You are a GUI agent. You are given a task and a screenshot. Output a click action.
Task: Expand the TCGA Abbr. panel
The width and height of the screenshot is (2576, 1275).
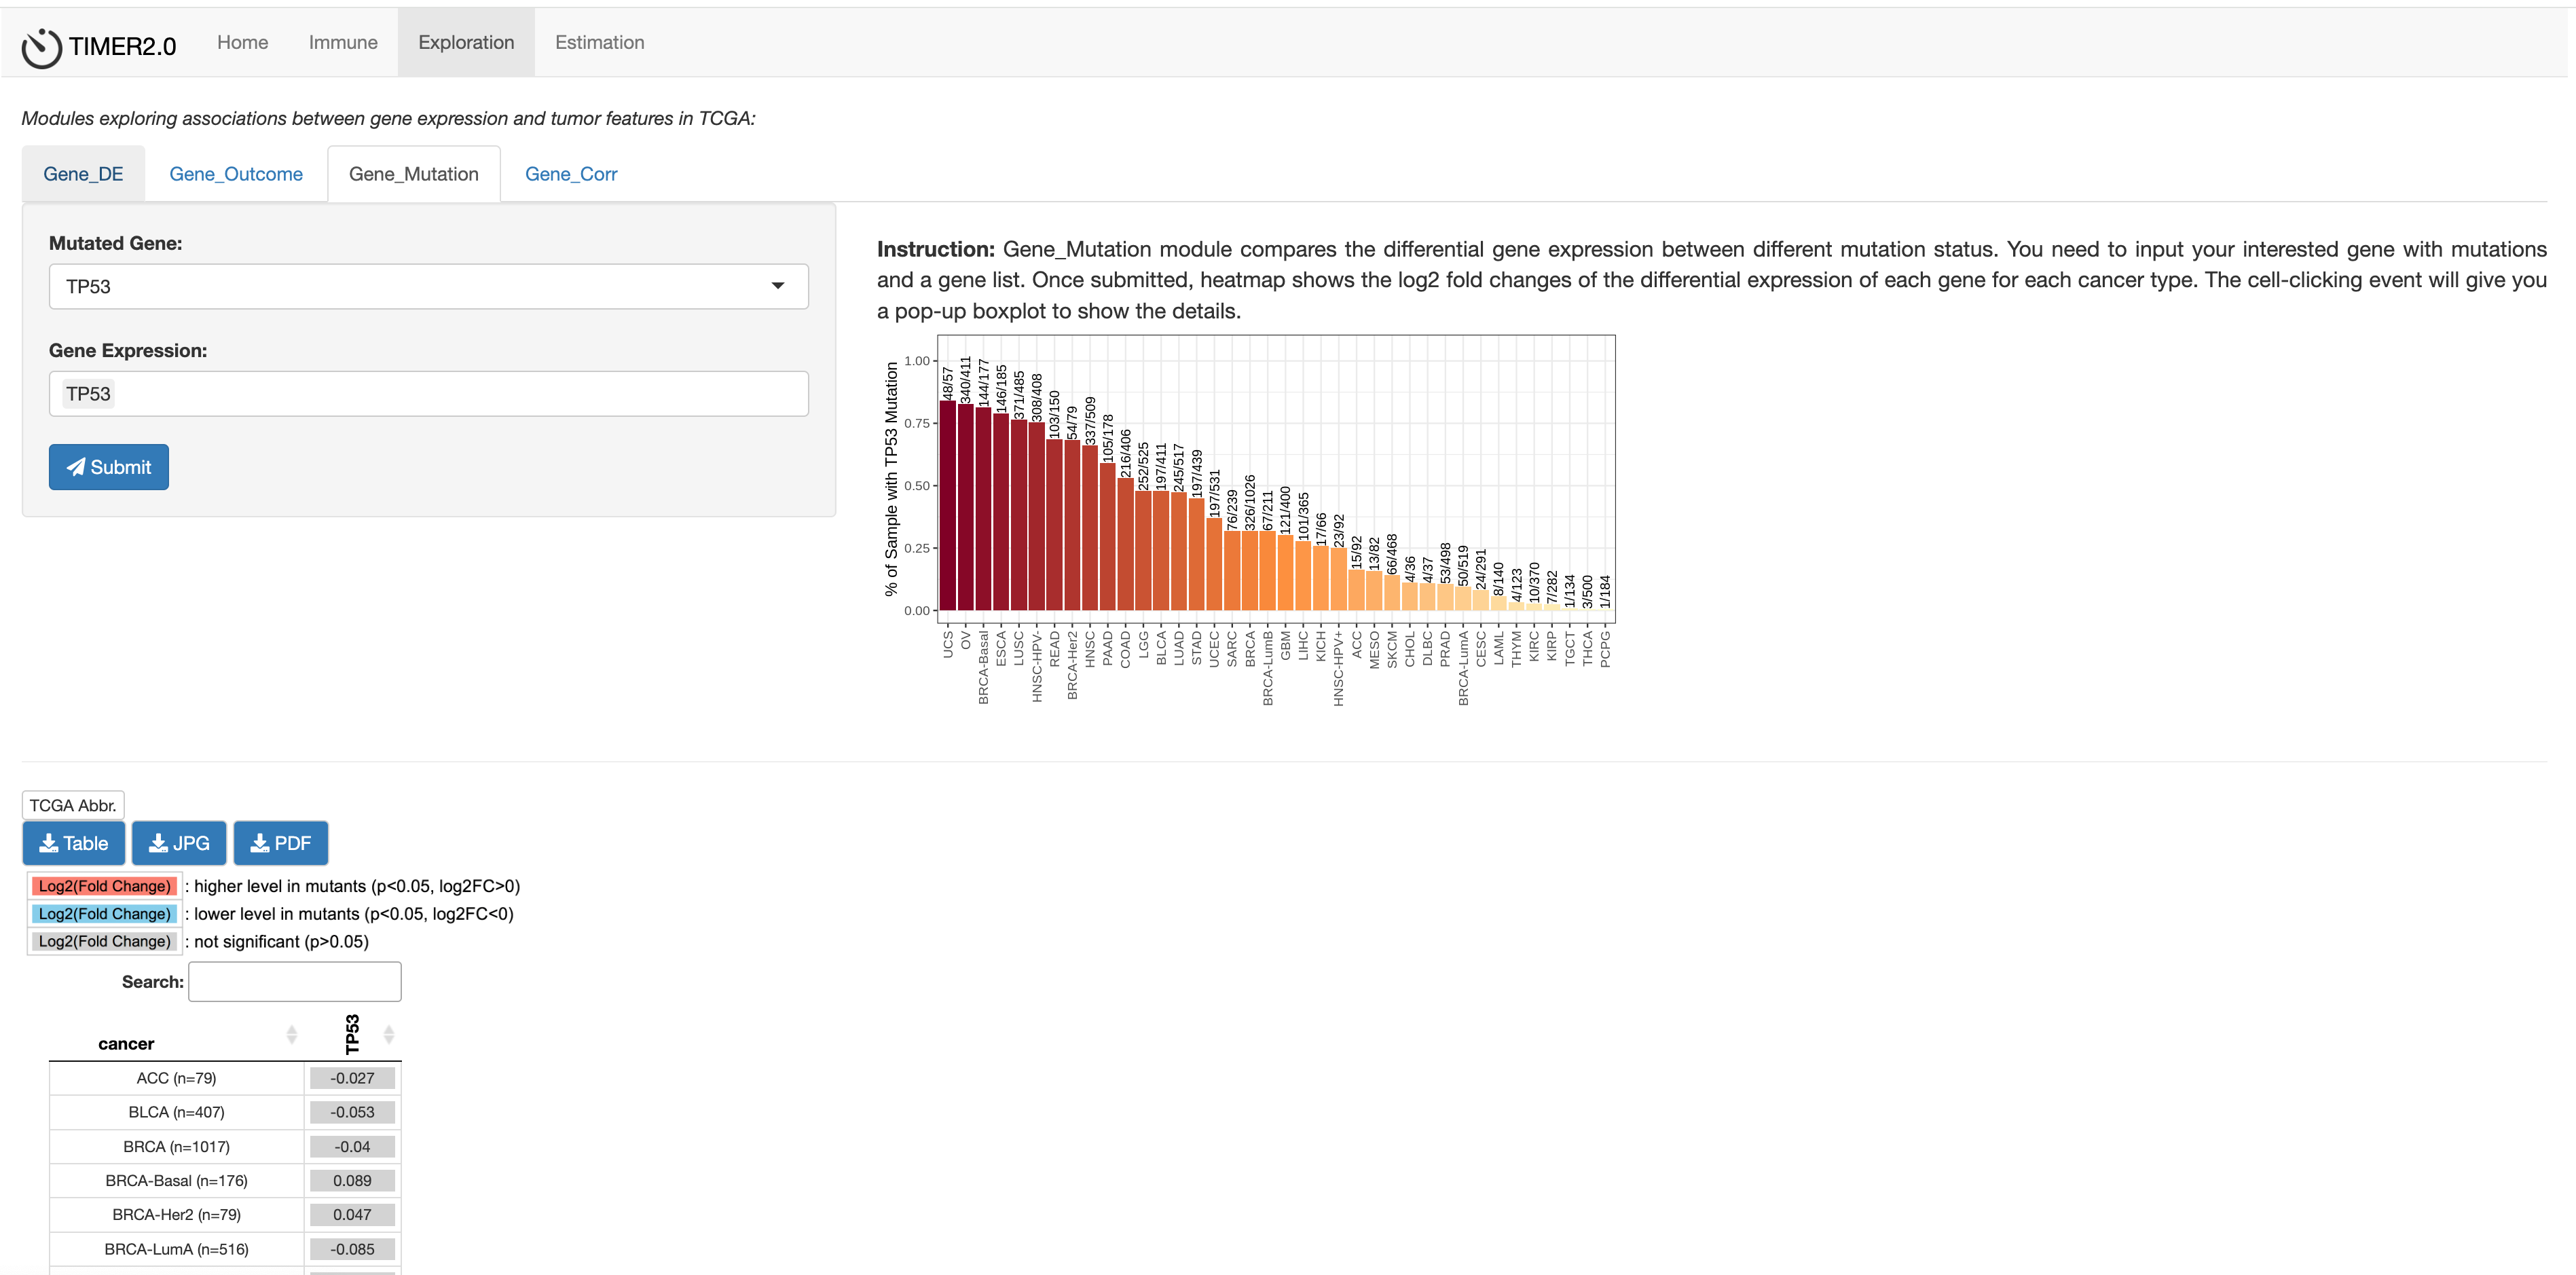coord(73,805)
